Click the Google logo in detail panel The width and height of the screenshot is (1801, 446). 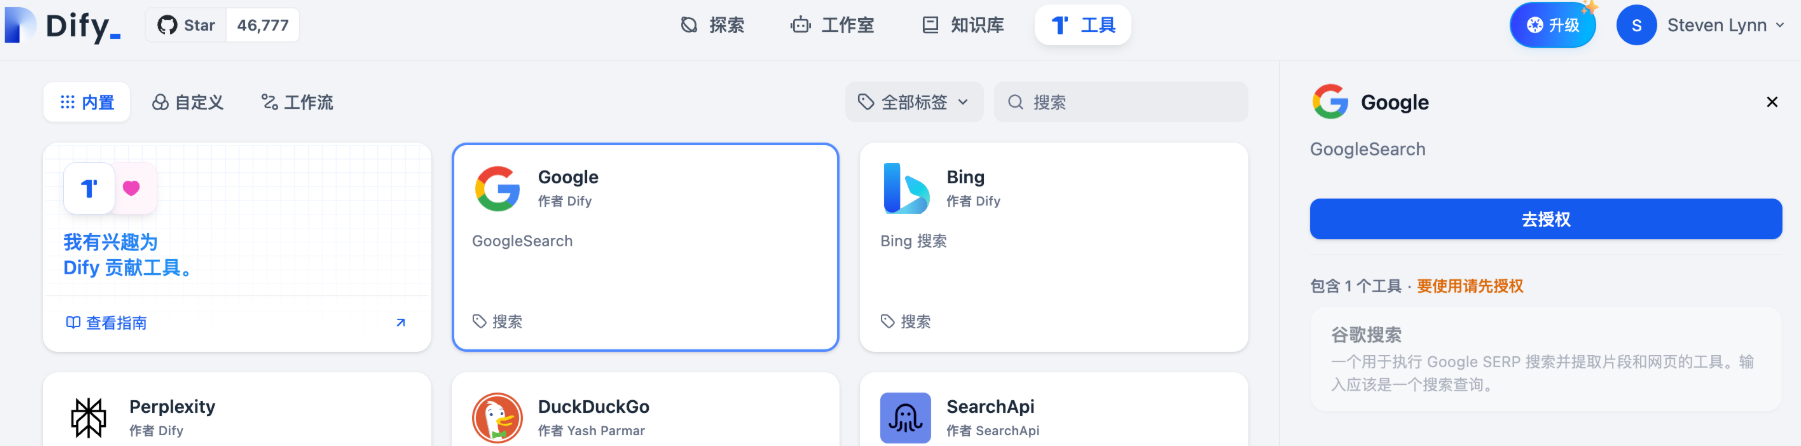click(x=1330, y=102)
